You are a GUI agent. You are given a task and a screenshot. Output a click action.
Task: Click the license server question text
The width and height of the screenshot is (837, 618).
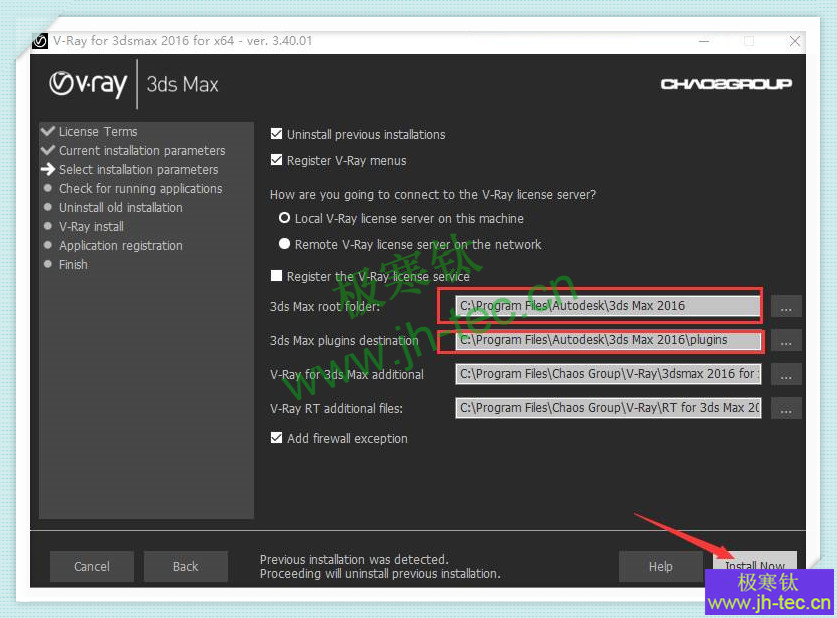(433, 195)
